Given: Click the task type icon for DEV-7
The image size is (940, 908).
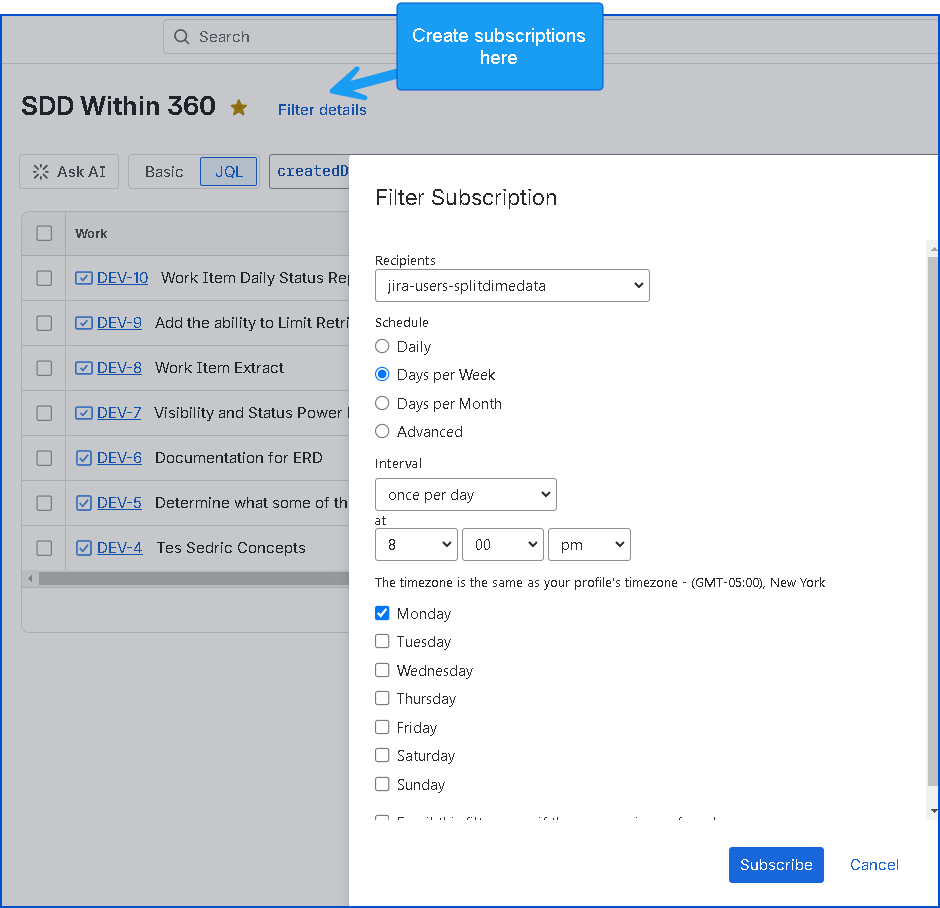Looking at the screenshot, I should click(x=83, y=413).
